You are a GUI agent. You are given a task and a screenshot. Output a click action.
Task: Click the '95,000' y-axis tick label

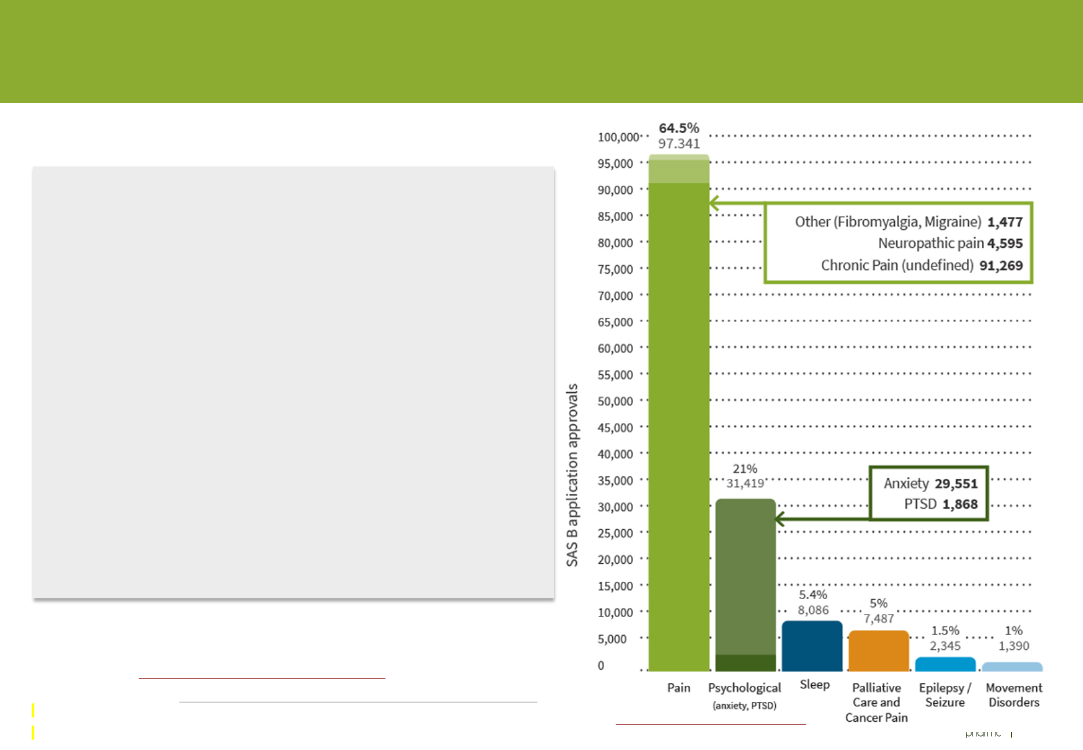point(615,164)
